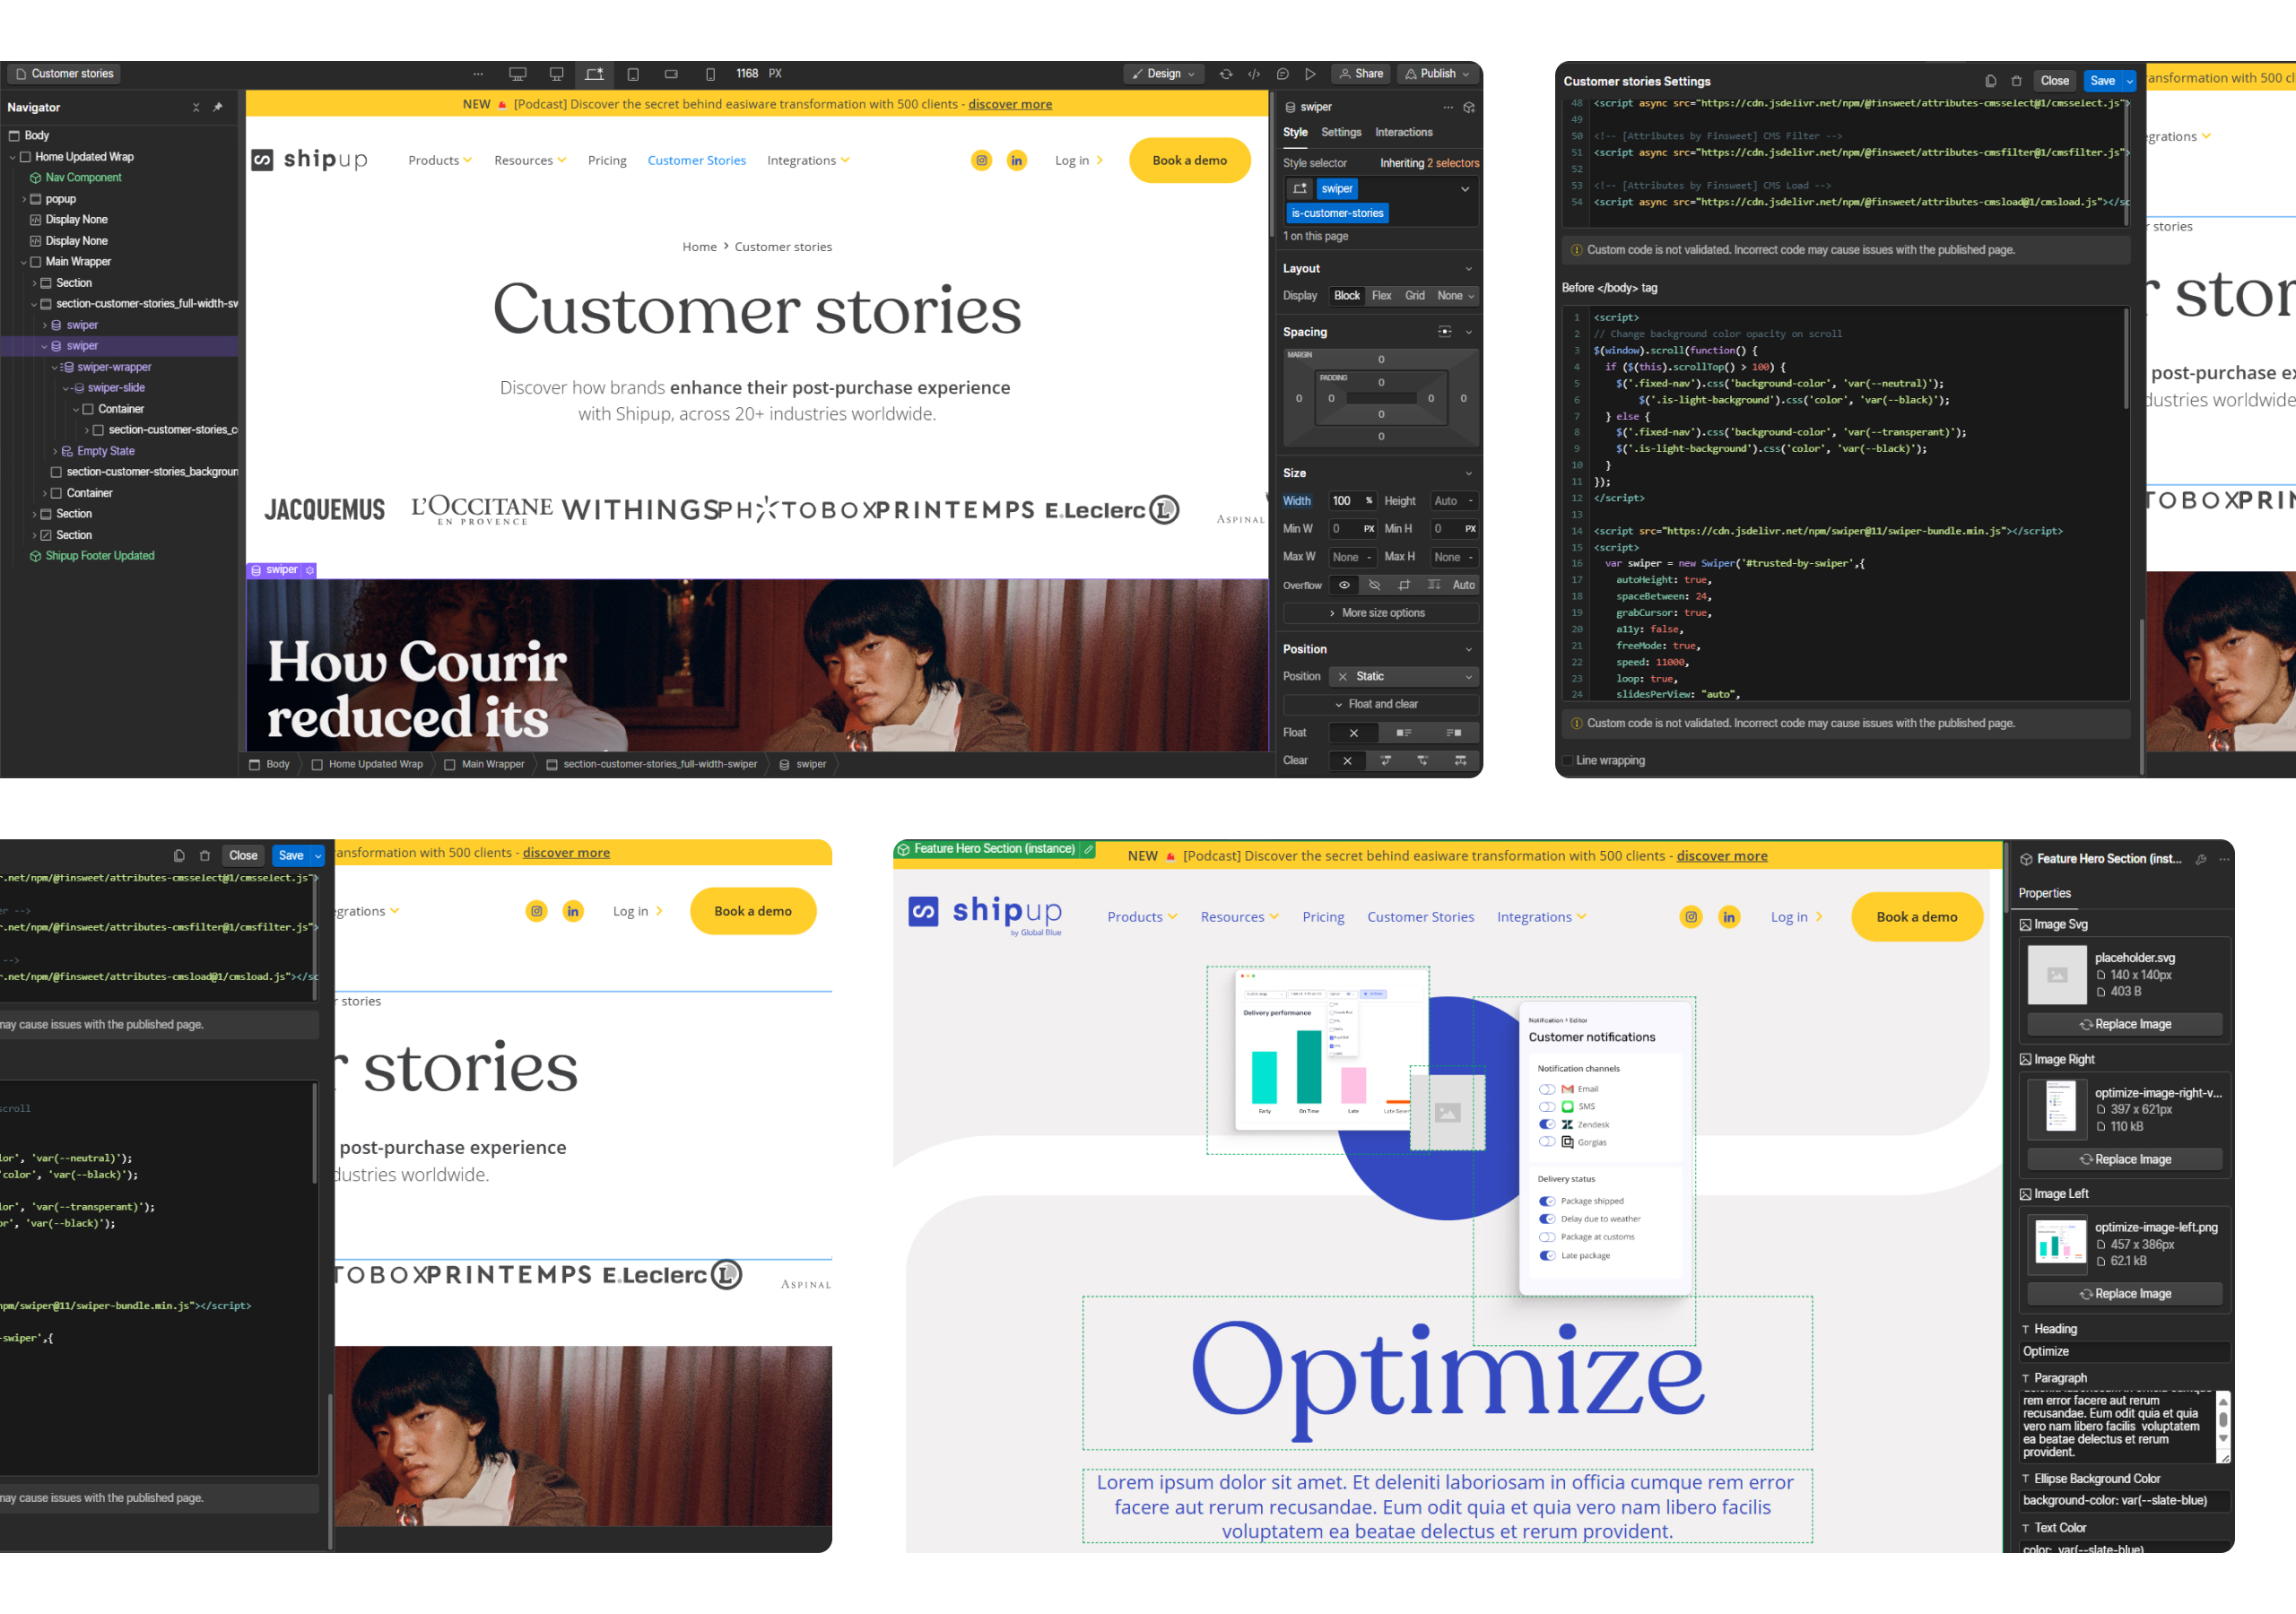Click the Instagram icon in the Designer canvas navbar
Image resolution: width=2296 pixels, height=1614 pixels.
click(x=981, y=160)
